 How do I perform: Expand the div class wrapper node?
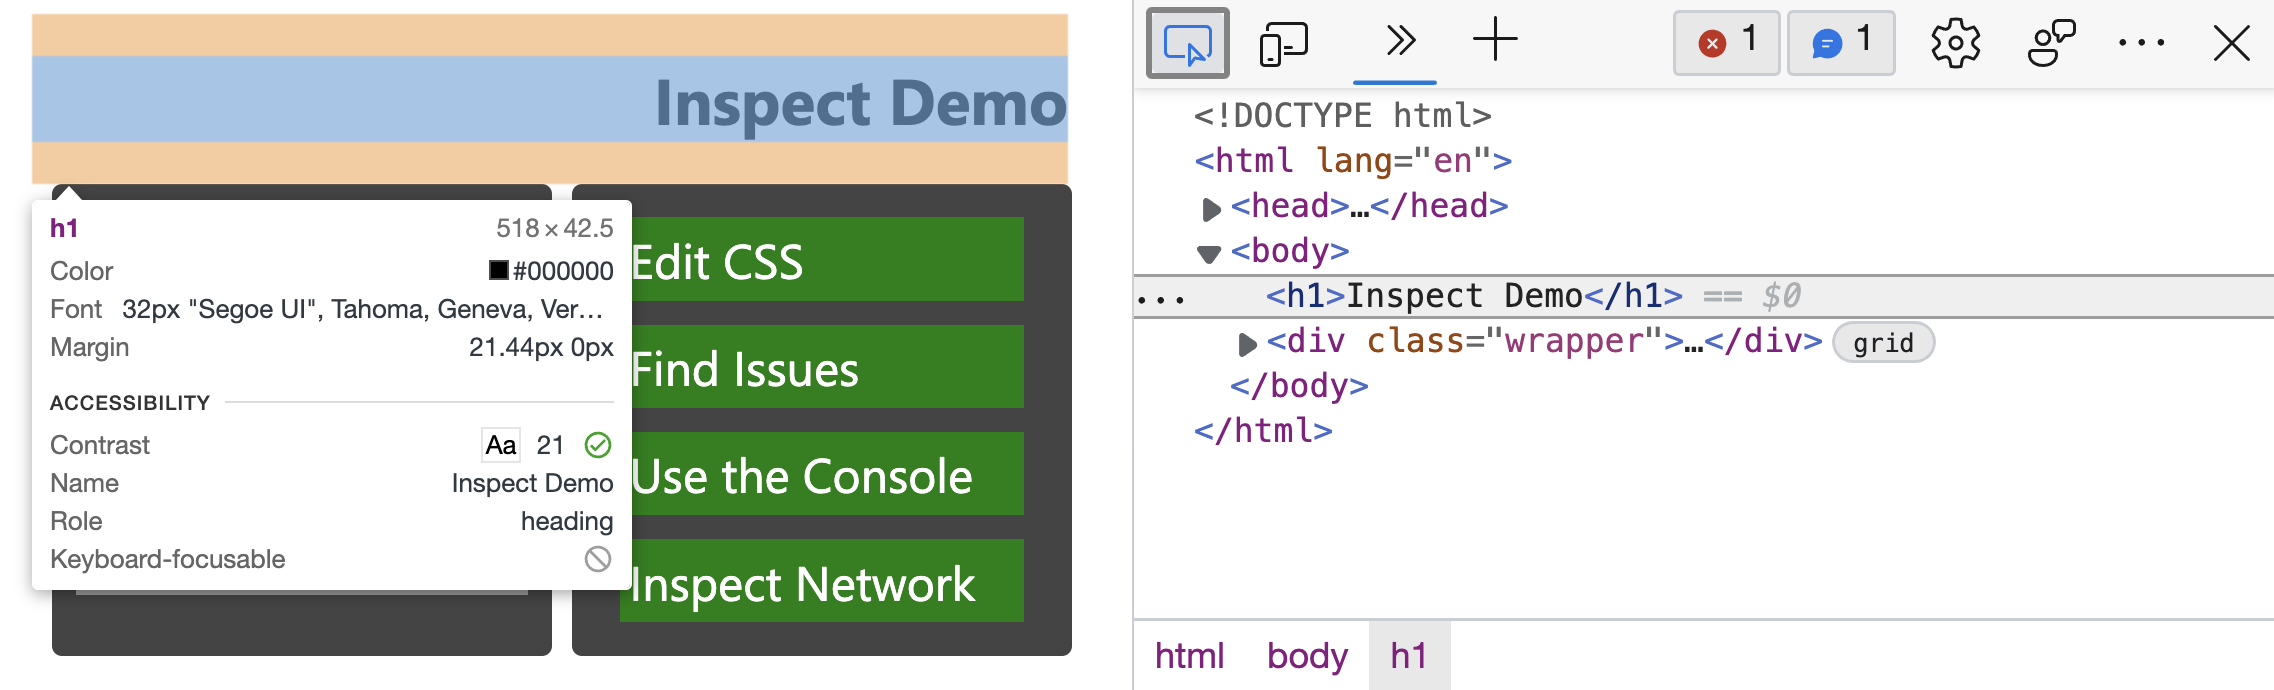[x=1247, y=344]
